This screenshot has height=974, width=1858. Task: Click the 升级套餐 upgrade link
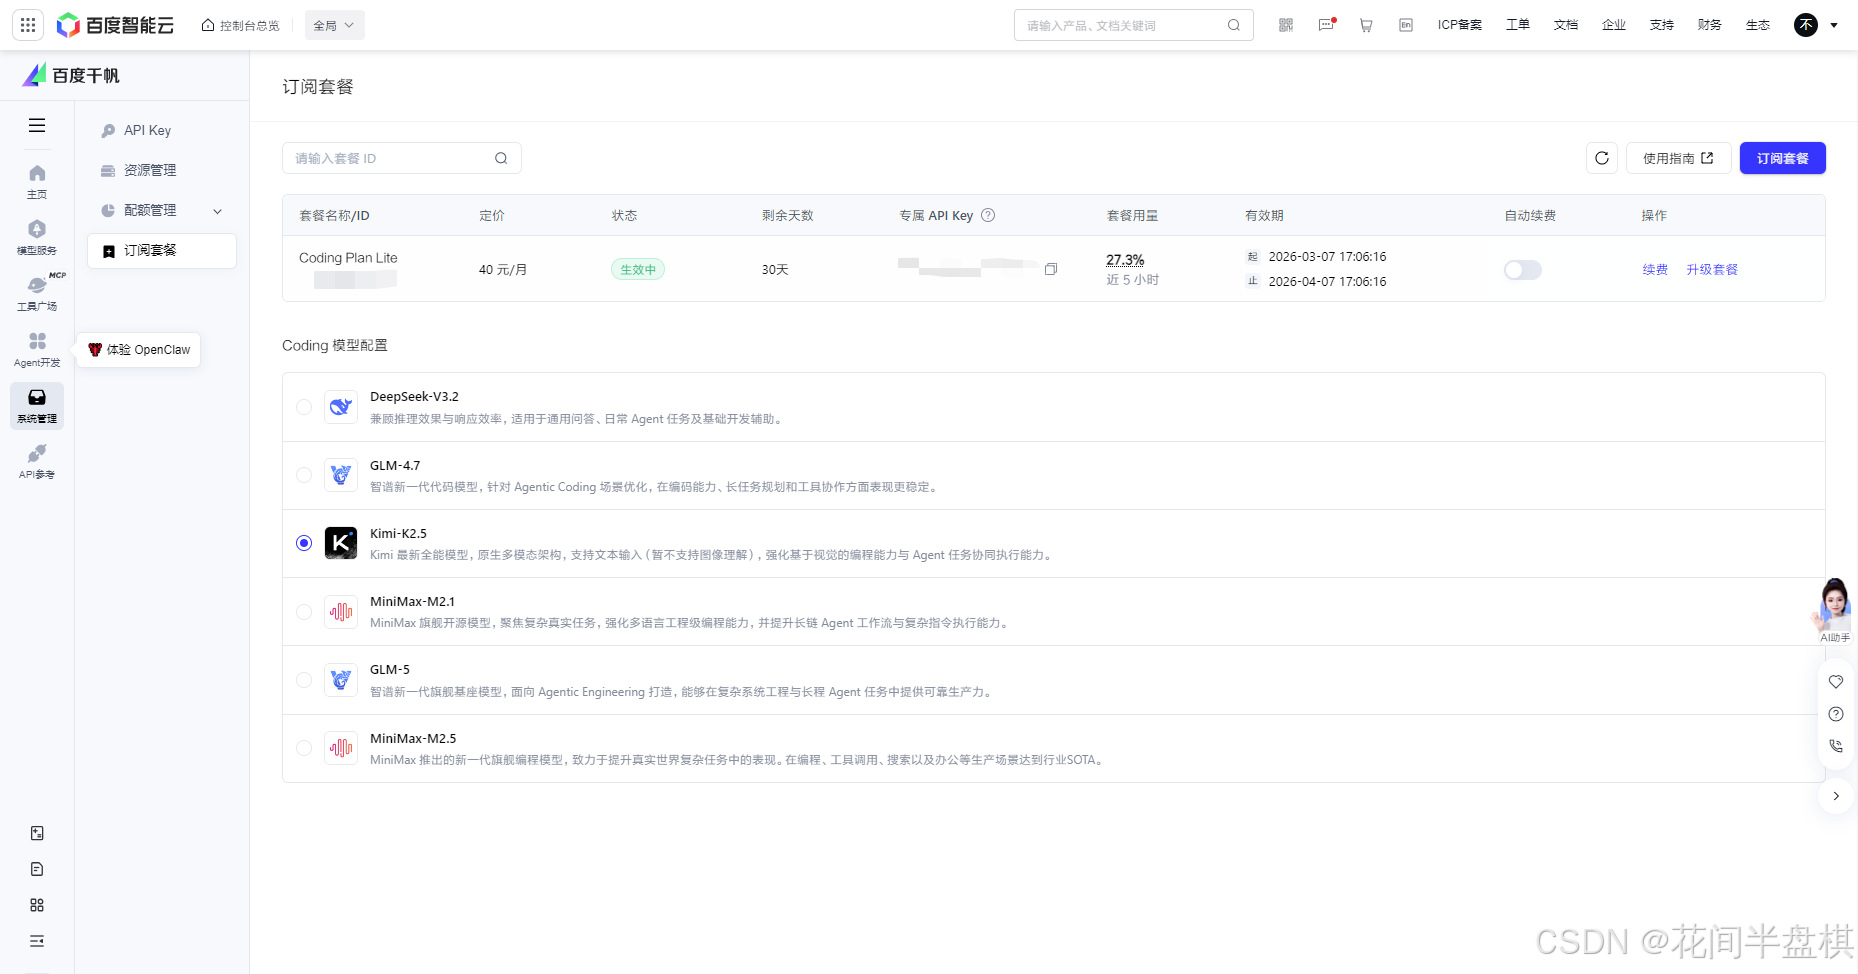(x=1712, y=269)
